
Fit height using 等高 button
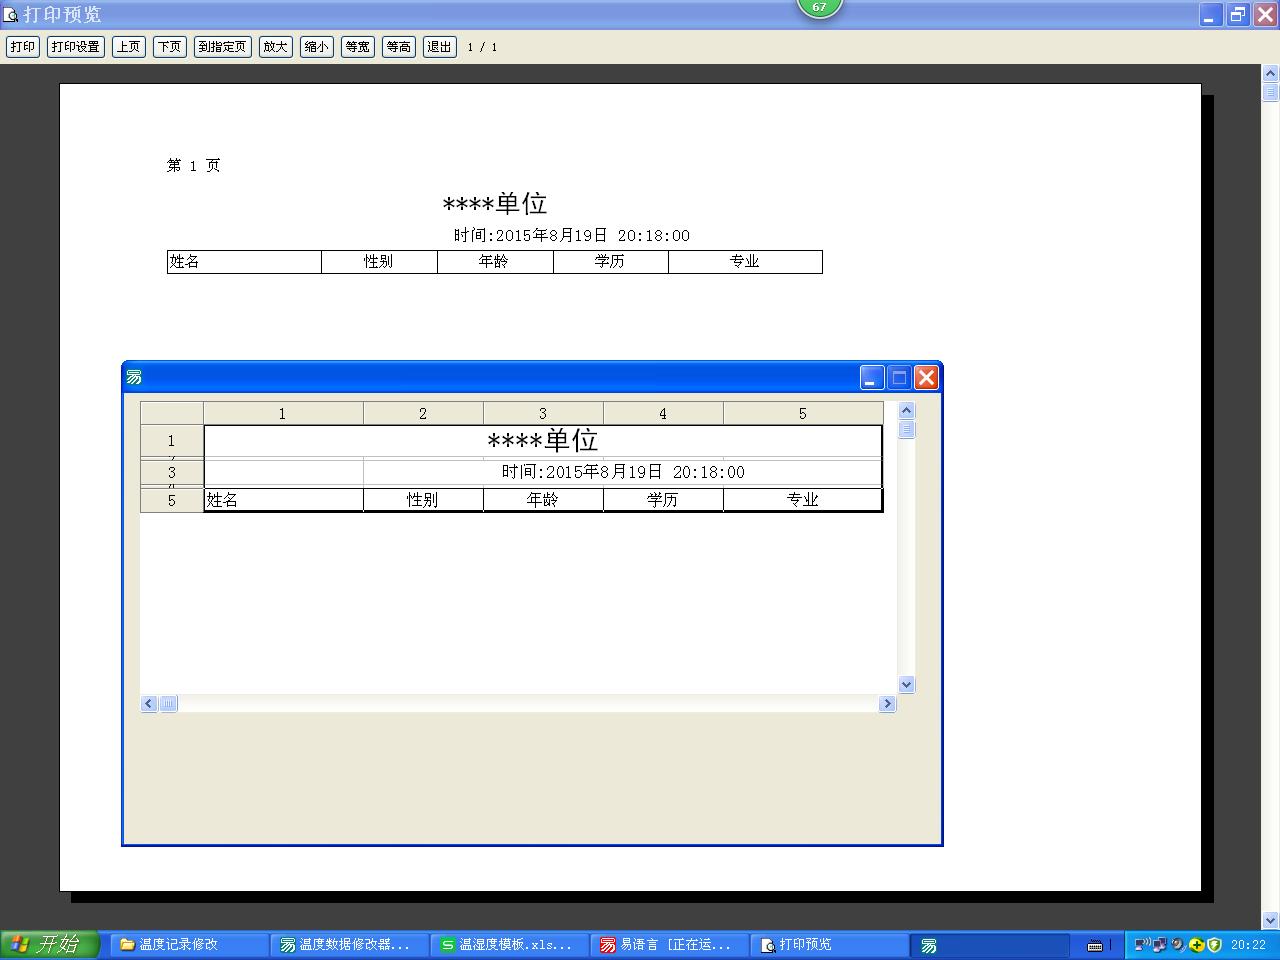(399, 47)
